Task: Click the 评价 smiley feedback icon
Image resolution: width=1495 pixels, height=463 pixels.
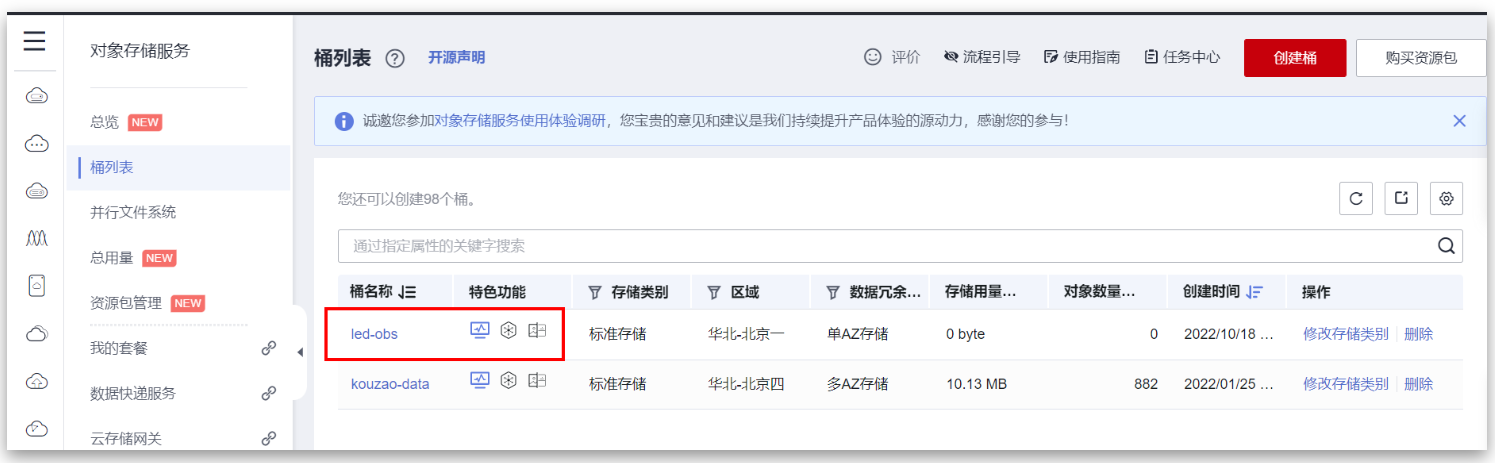Action: [x=873, y=57]
